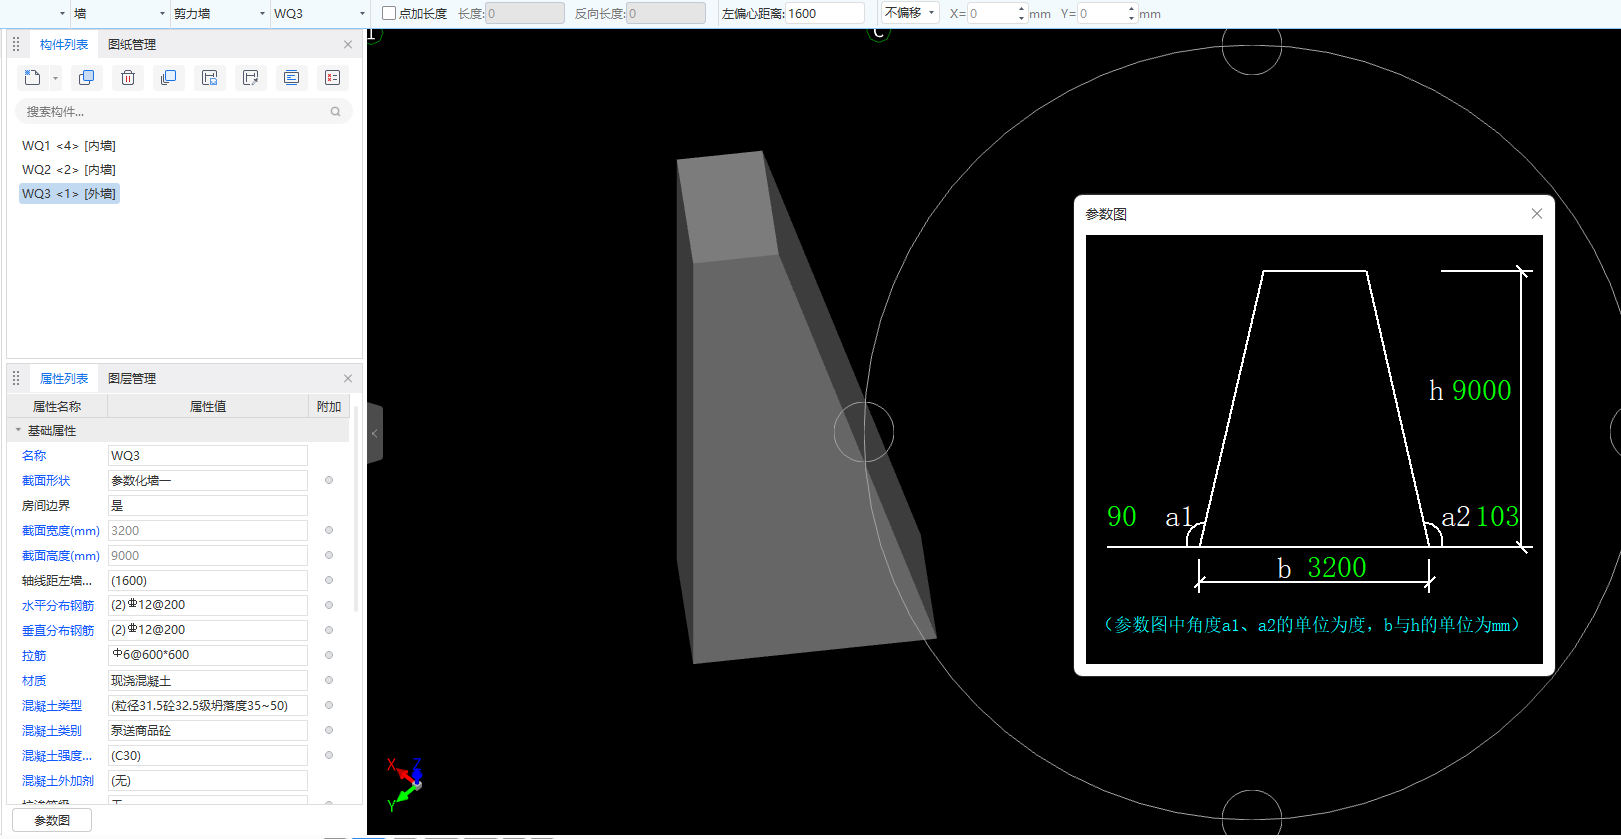Close the 参数图 dialog
Screen dimensions: 1621x839
(1537, 213)
